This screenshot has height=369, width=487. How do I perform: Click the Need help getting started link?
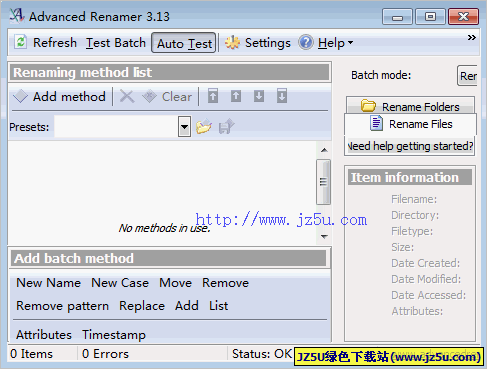tap(410, 146)
